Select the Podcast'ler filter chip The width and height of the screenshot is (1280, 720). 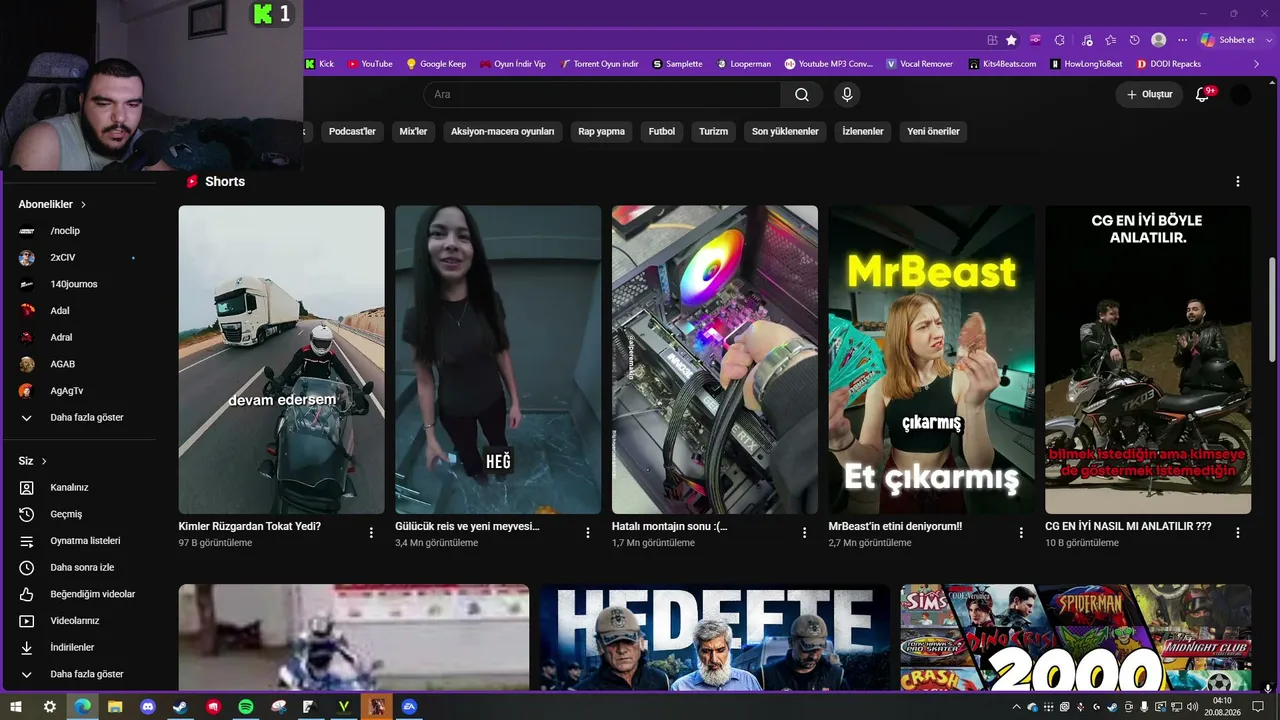coord(352,131)
